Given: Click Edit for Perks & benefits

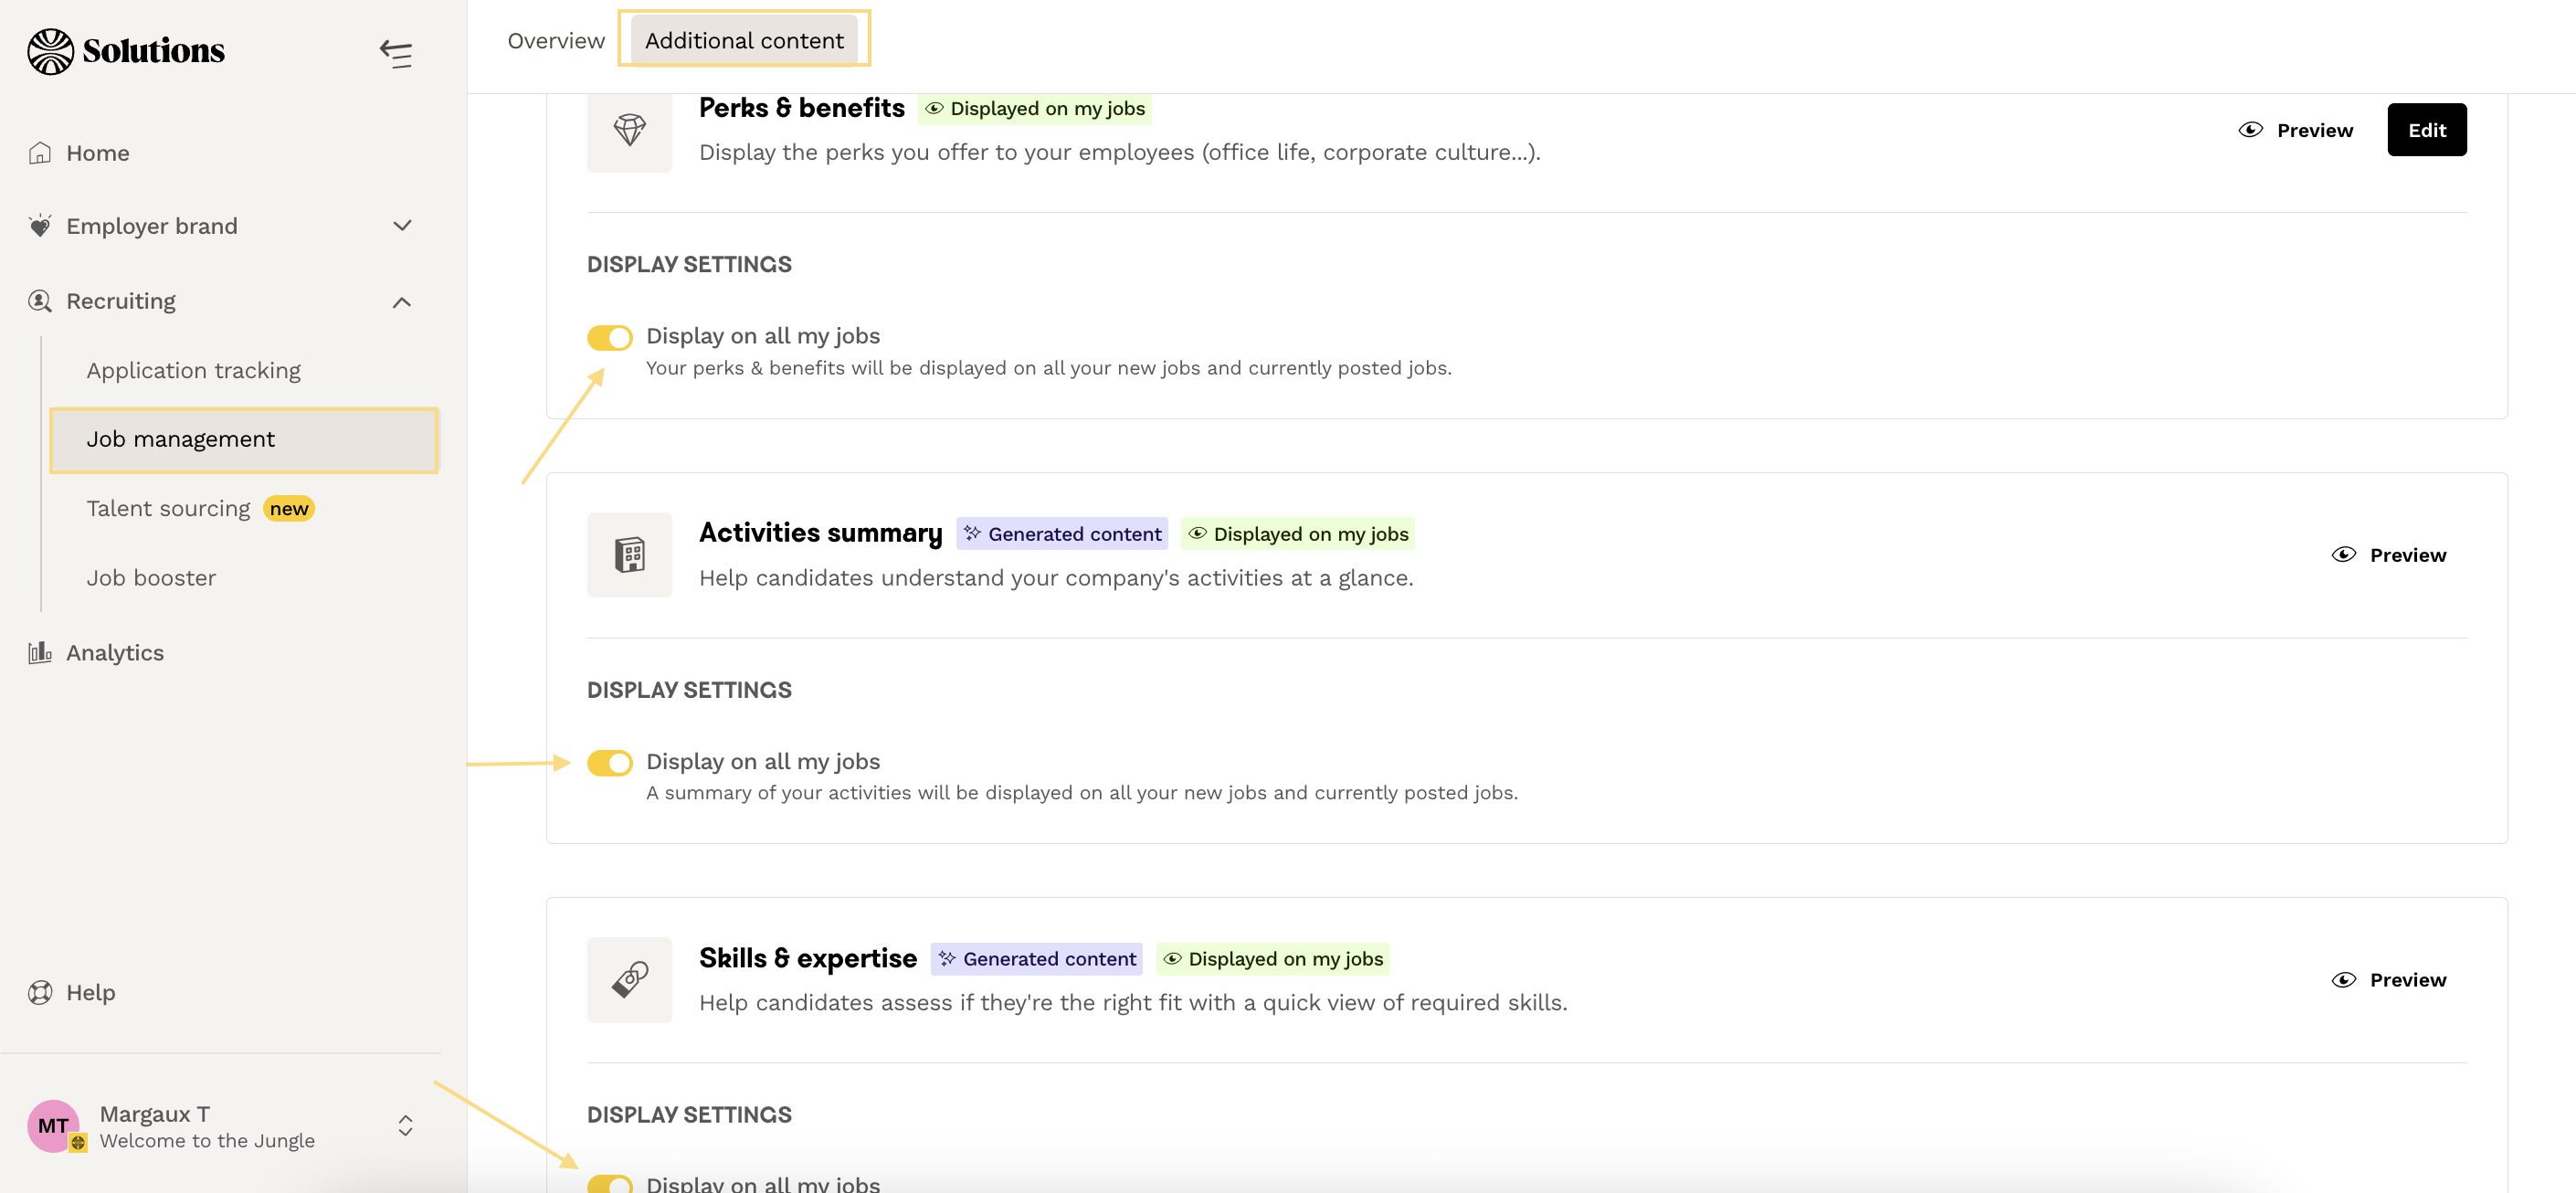Looking at the screenshot, I should (2426, 130).
